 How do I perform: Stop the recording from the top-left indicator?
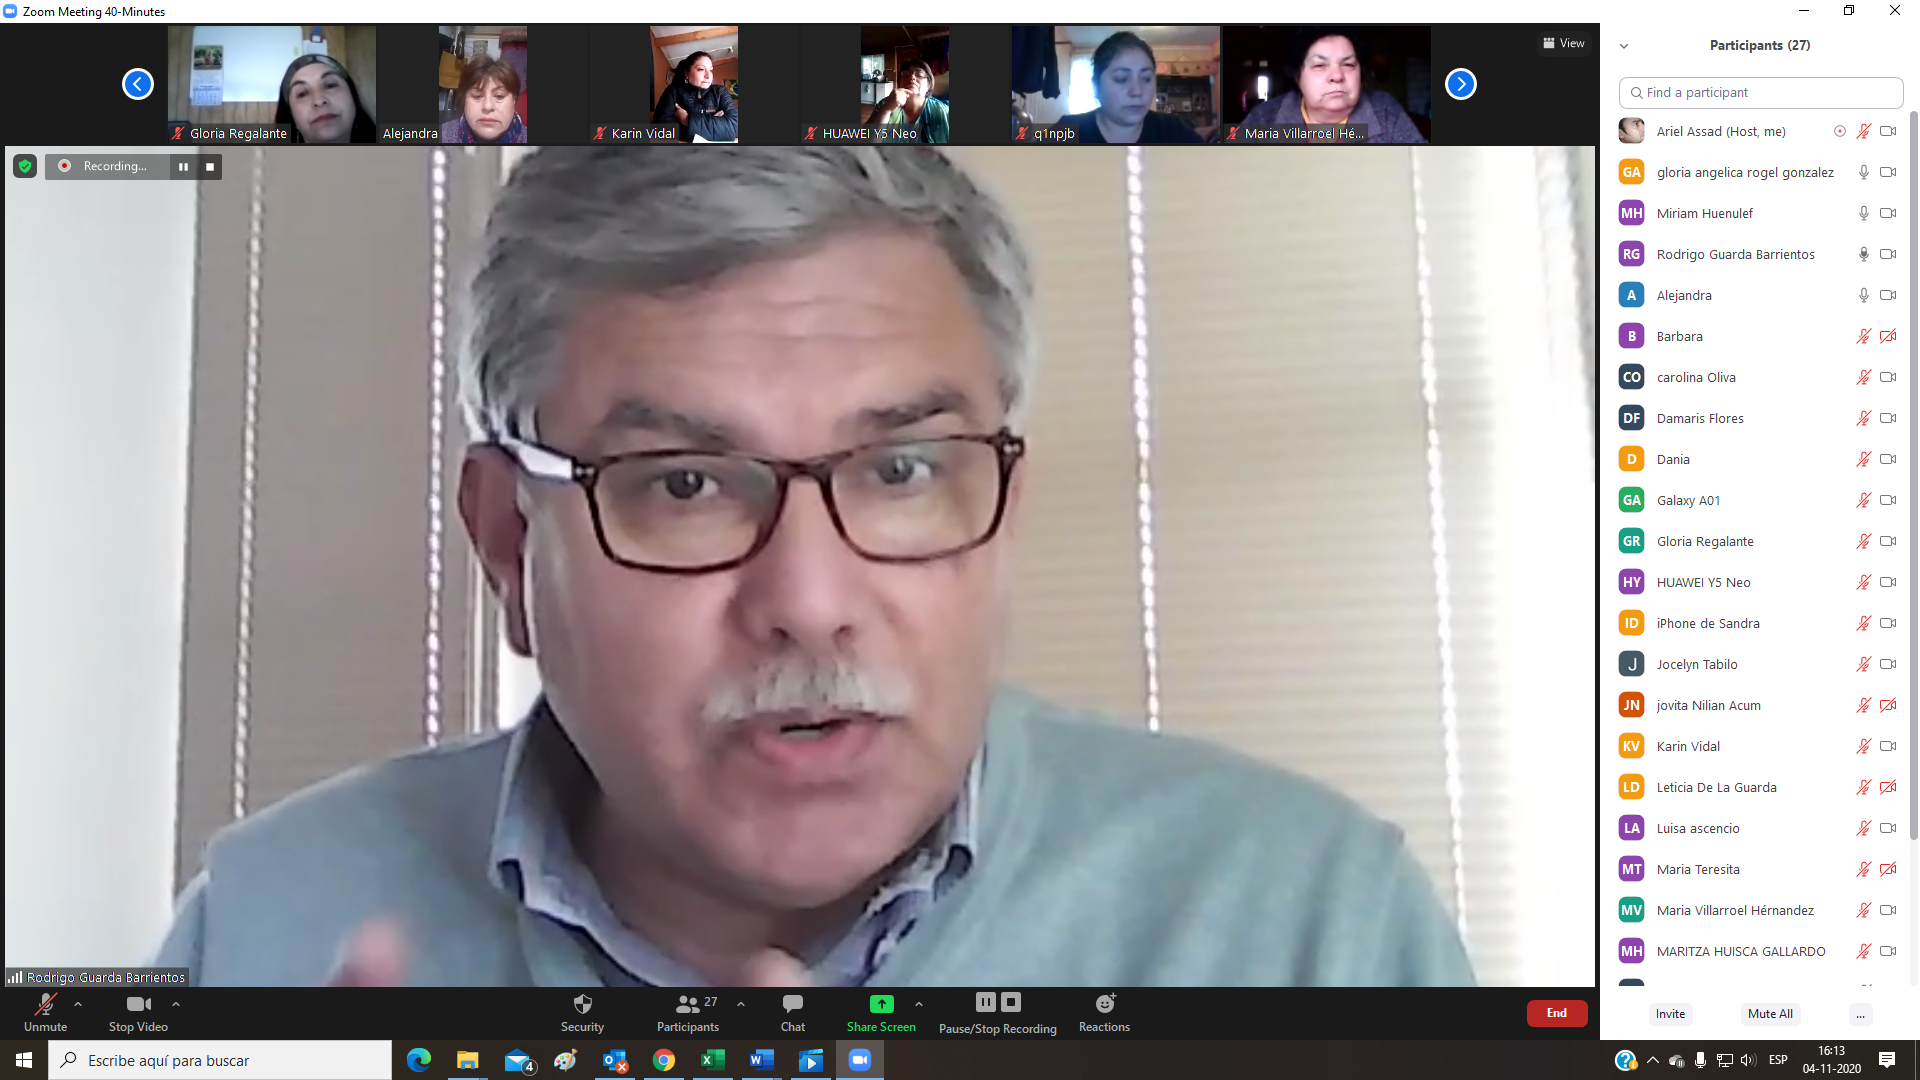point(210,166)
